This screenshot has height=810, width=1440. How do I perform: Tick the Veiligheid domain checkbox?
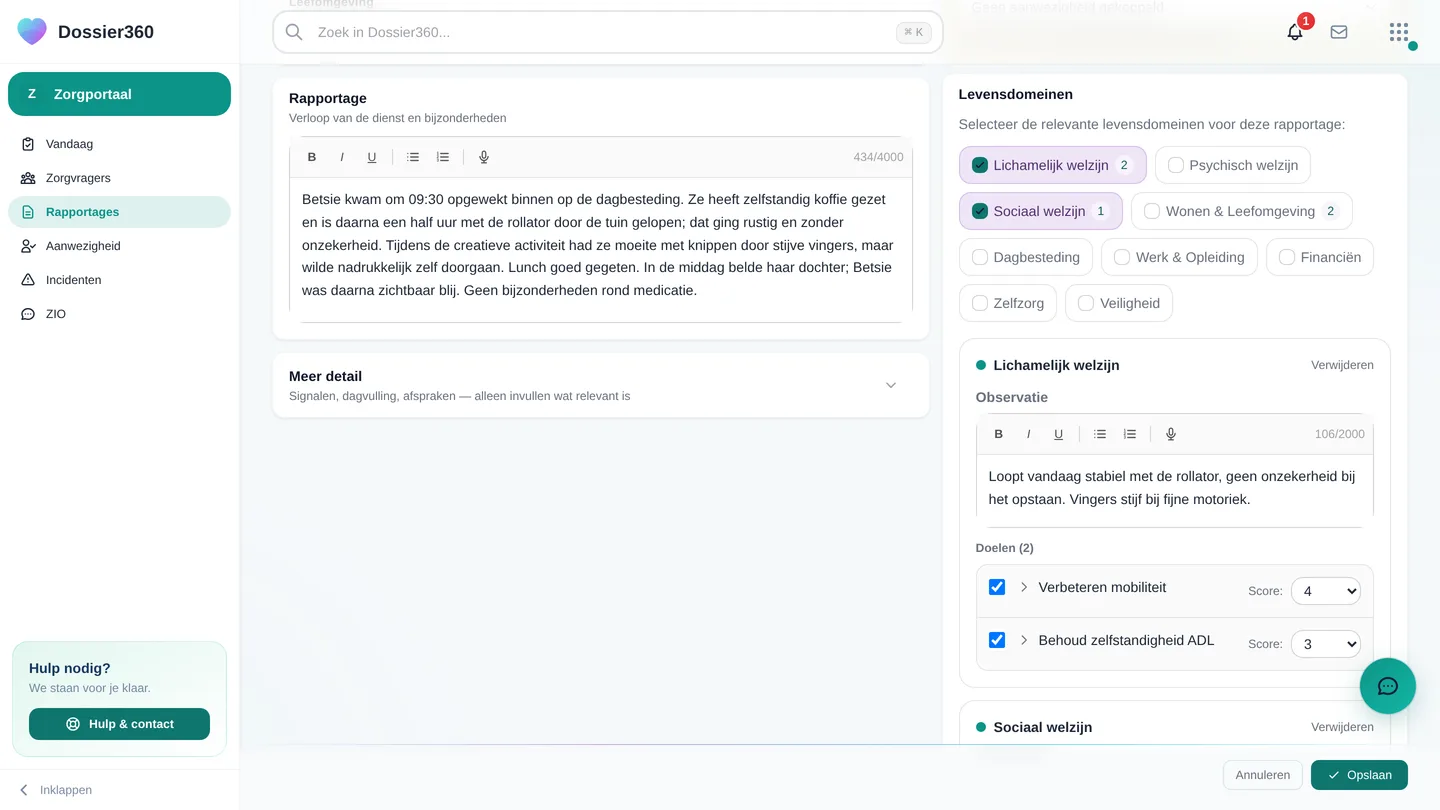coord(1086,303)
